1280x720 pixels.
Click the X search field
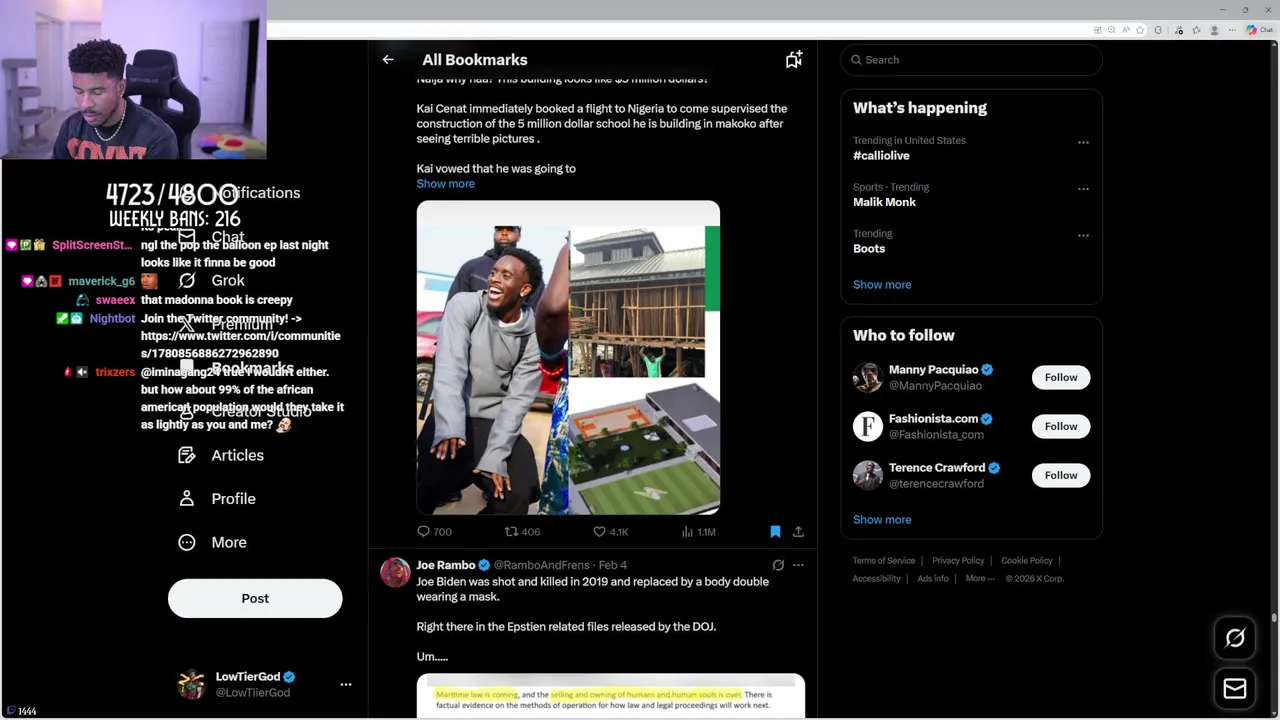coord(971,60)
